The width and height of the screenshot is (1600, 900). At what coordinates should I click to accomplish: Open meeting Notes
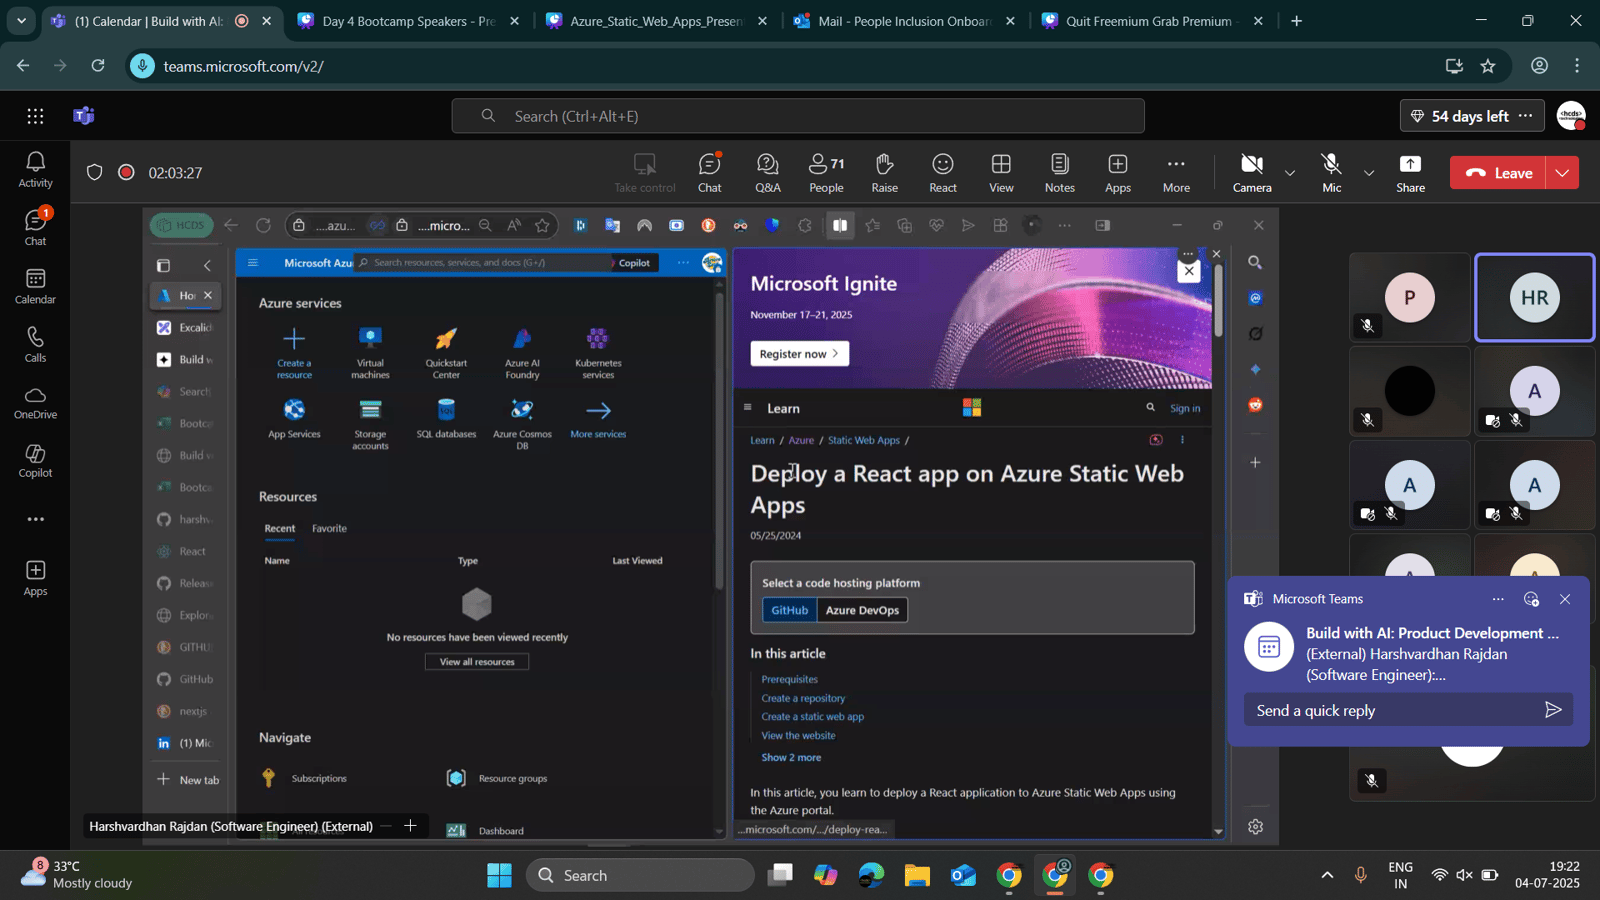pyautogui.click(x=1060, y=173)
